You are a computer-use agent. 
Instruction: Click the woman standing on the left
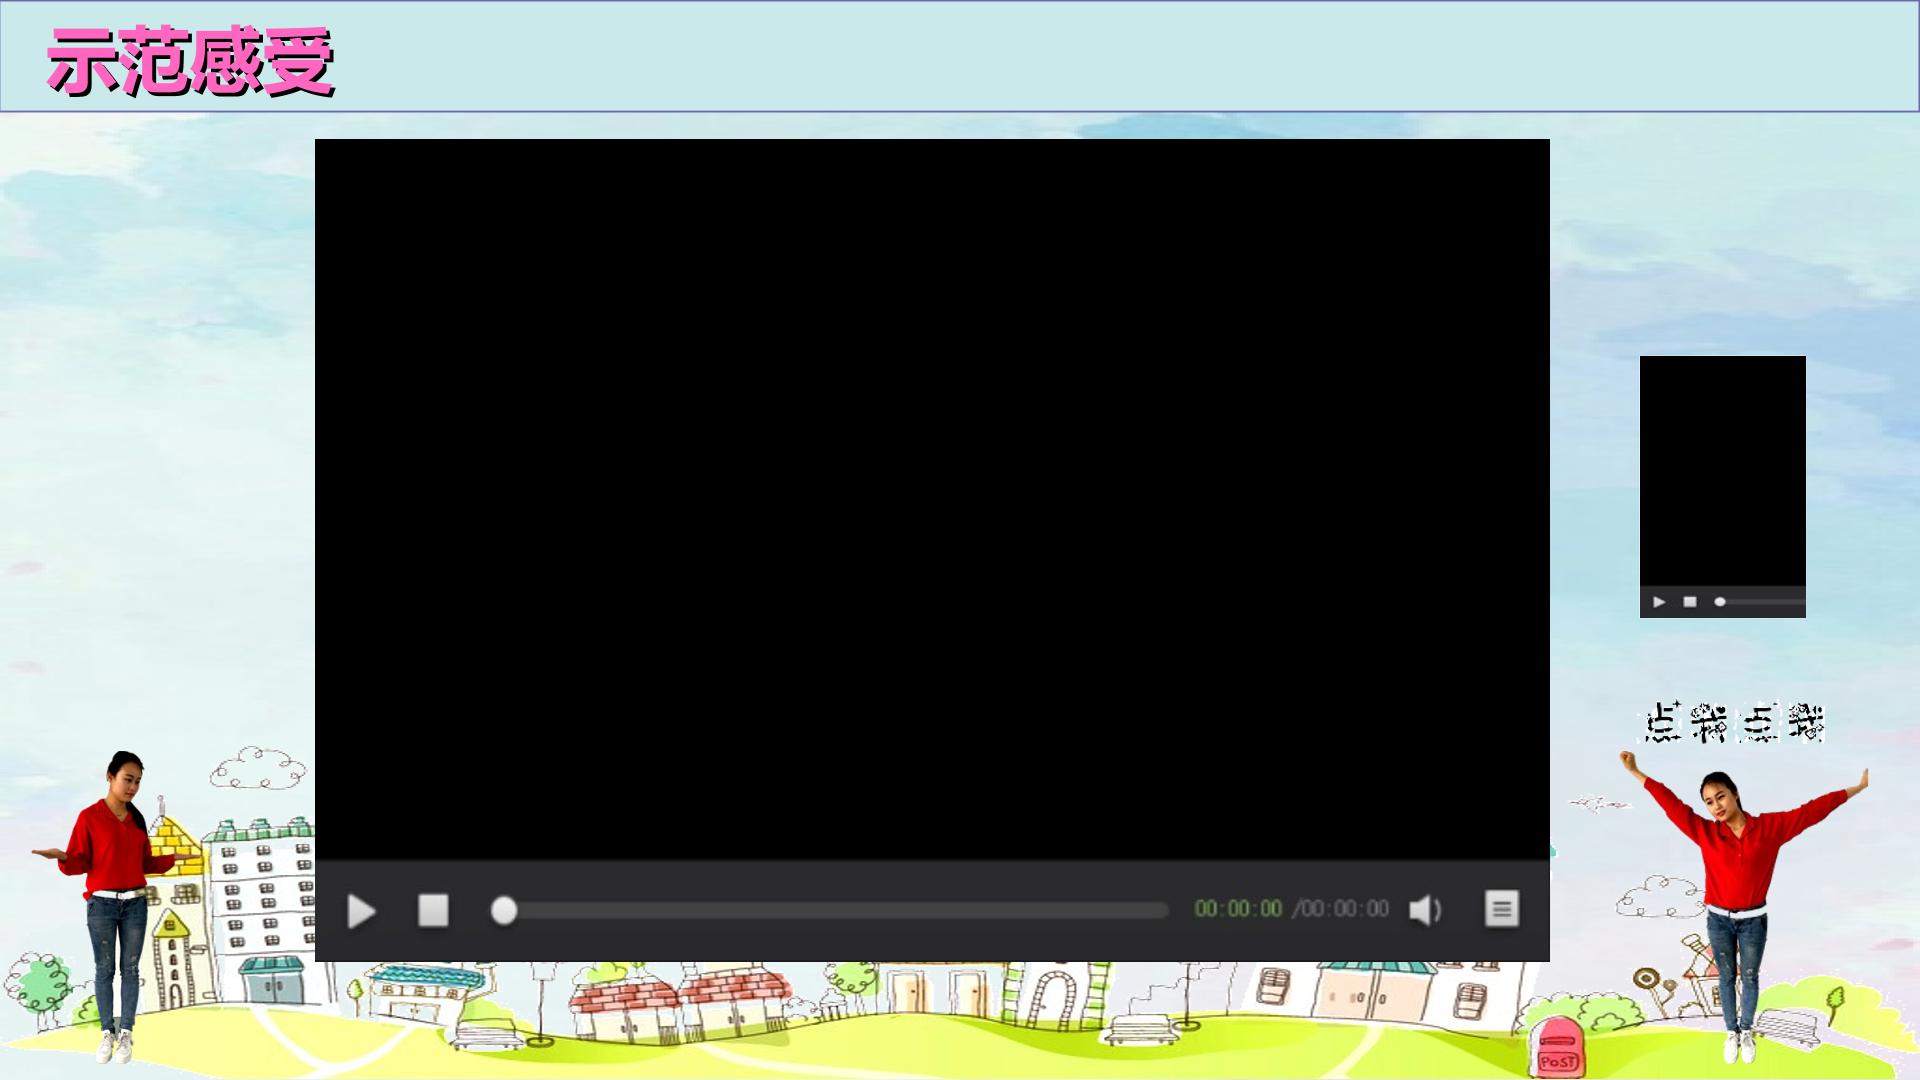[117, 905]
